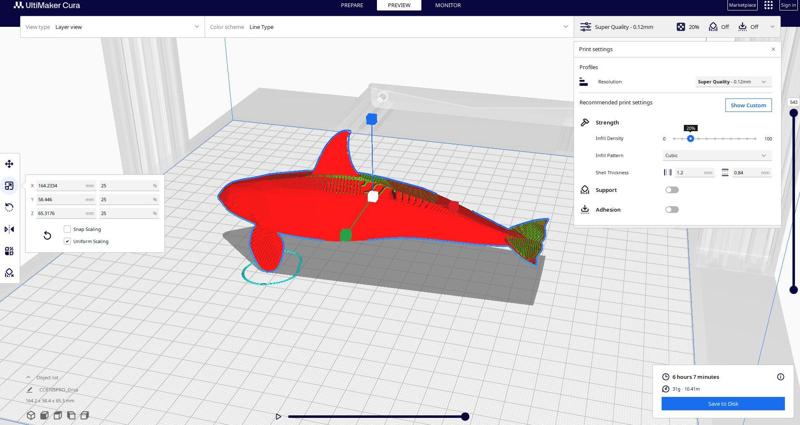This screenshot has height=425, width=800.
Task: Switch to the PREVIEW stage tab
Action: pos(399,5)
